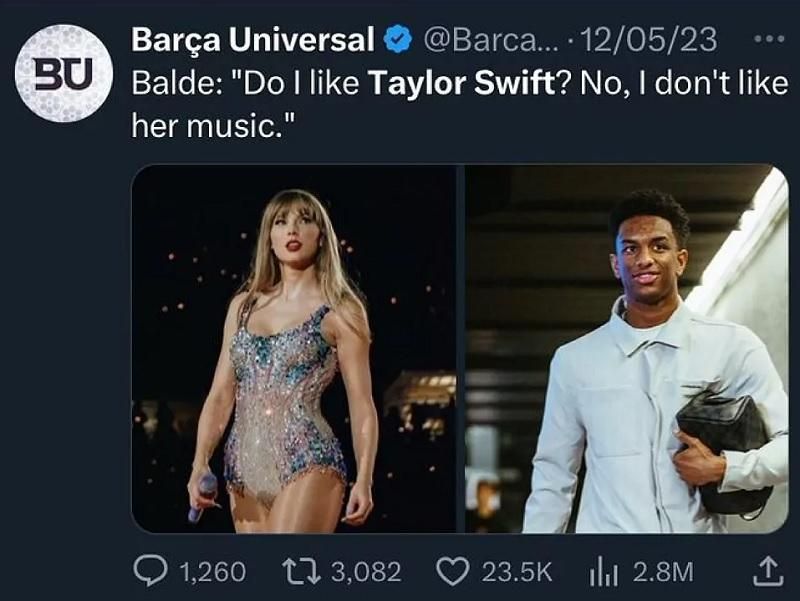Open the BU profile avatar
This screenshot has height=601, width=800.
[x=64, y=73]
